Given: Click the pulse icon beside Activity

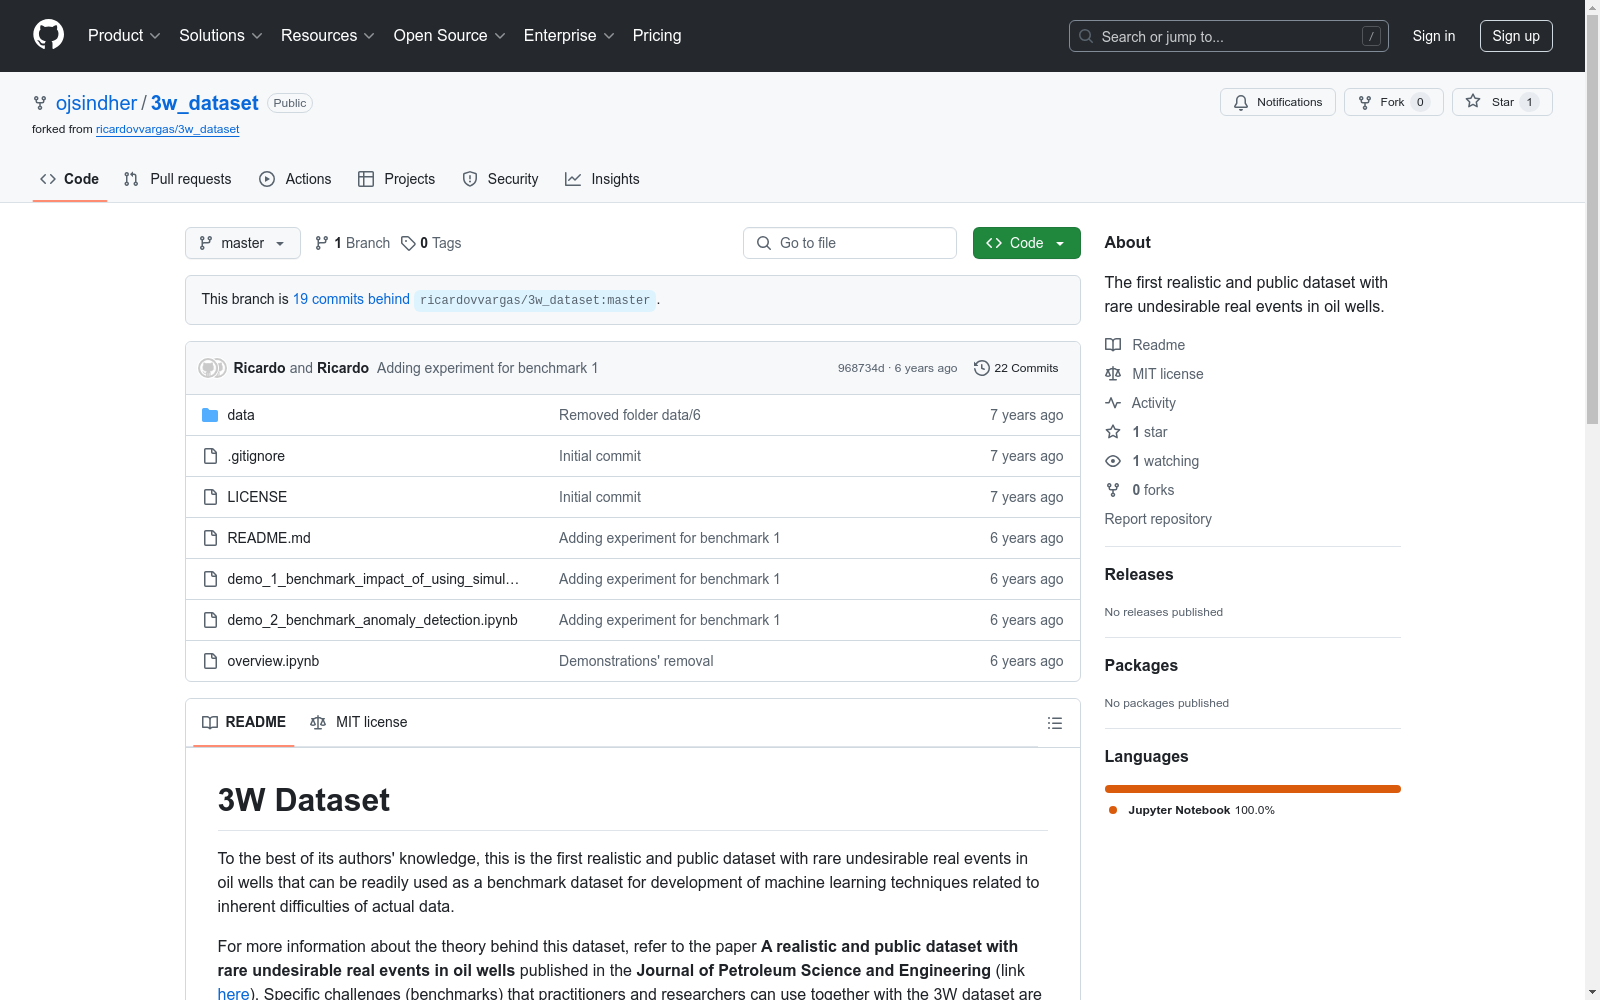Looking at the screenshot, I should pyautogui.click(x=1113, y=403).
